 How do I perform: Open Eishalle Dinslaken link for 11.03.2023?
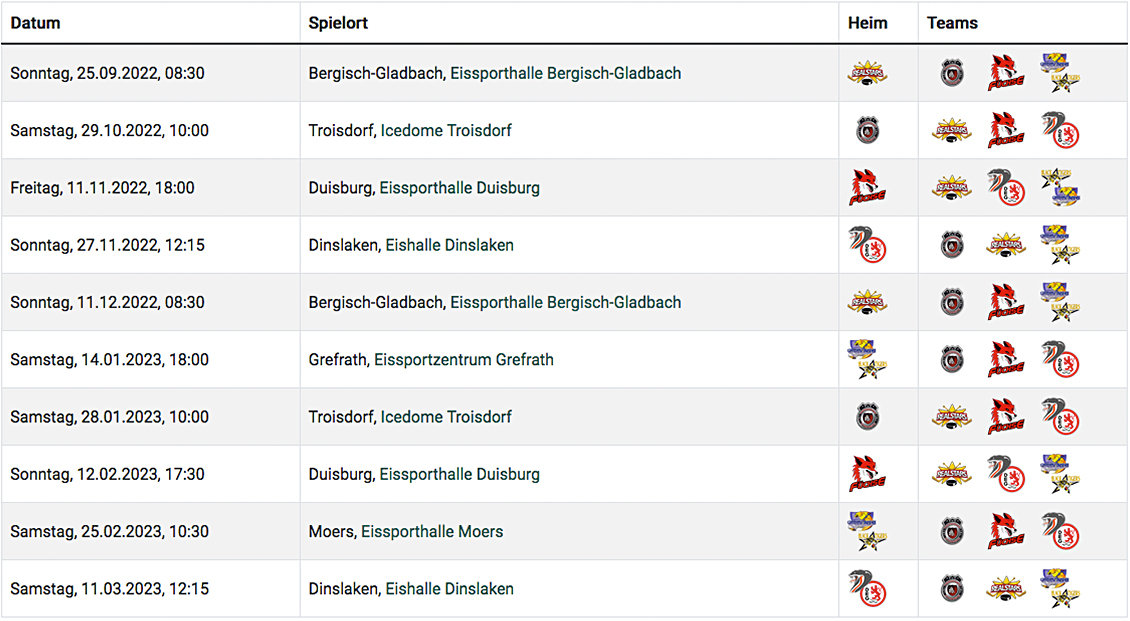click(x=450, y=589)
